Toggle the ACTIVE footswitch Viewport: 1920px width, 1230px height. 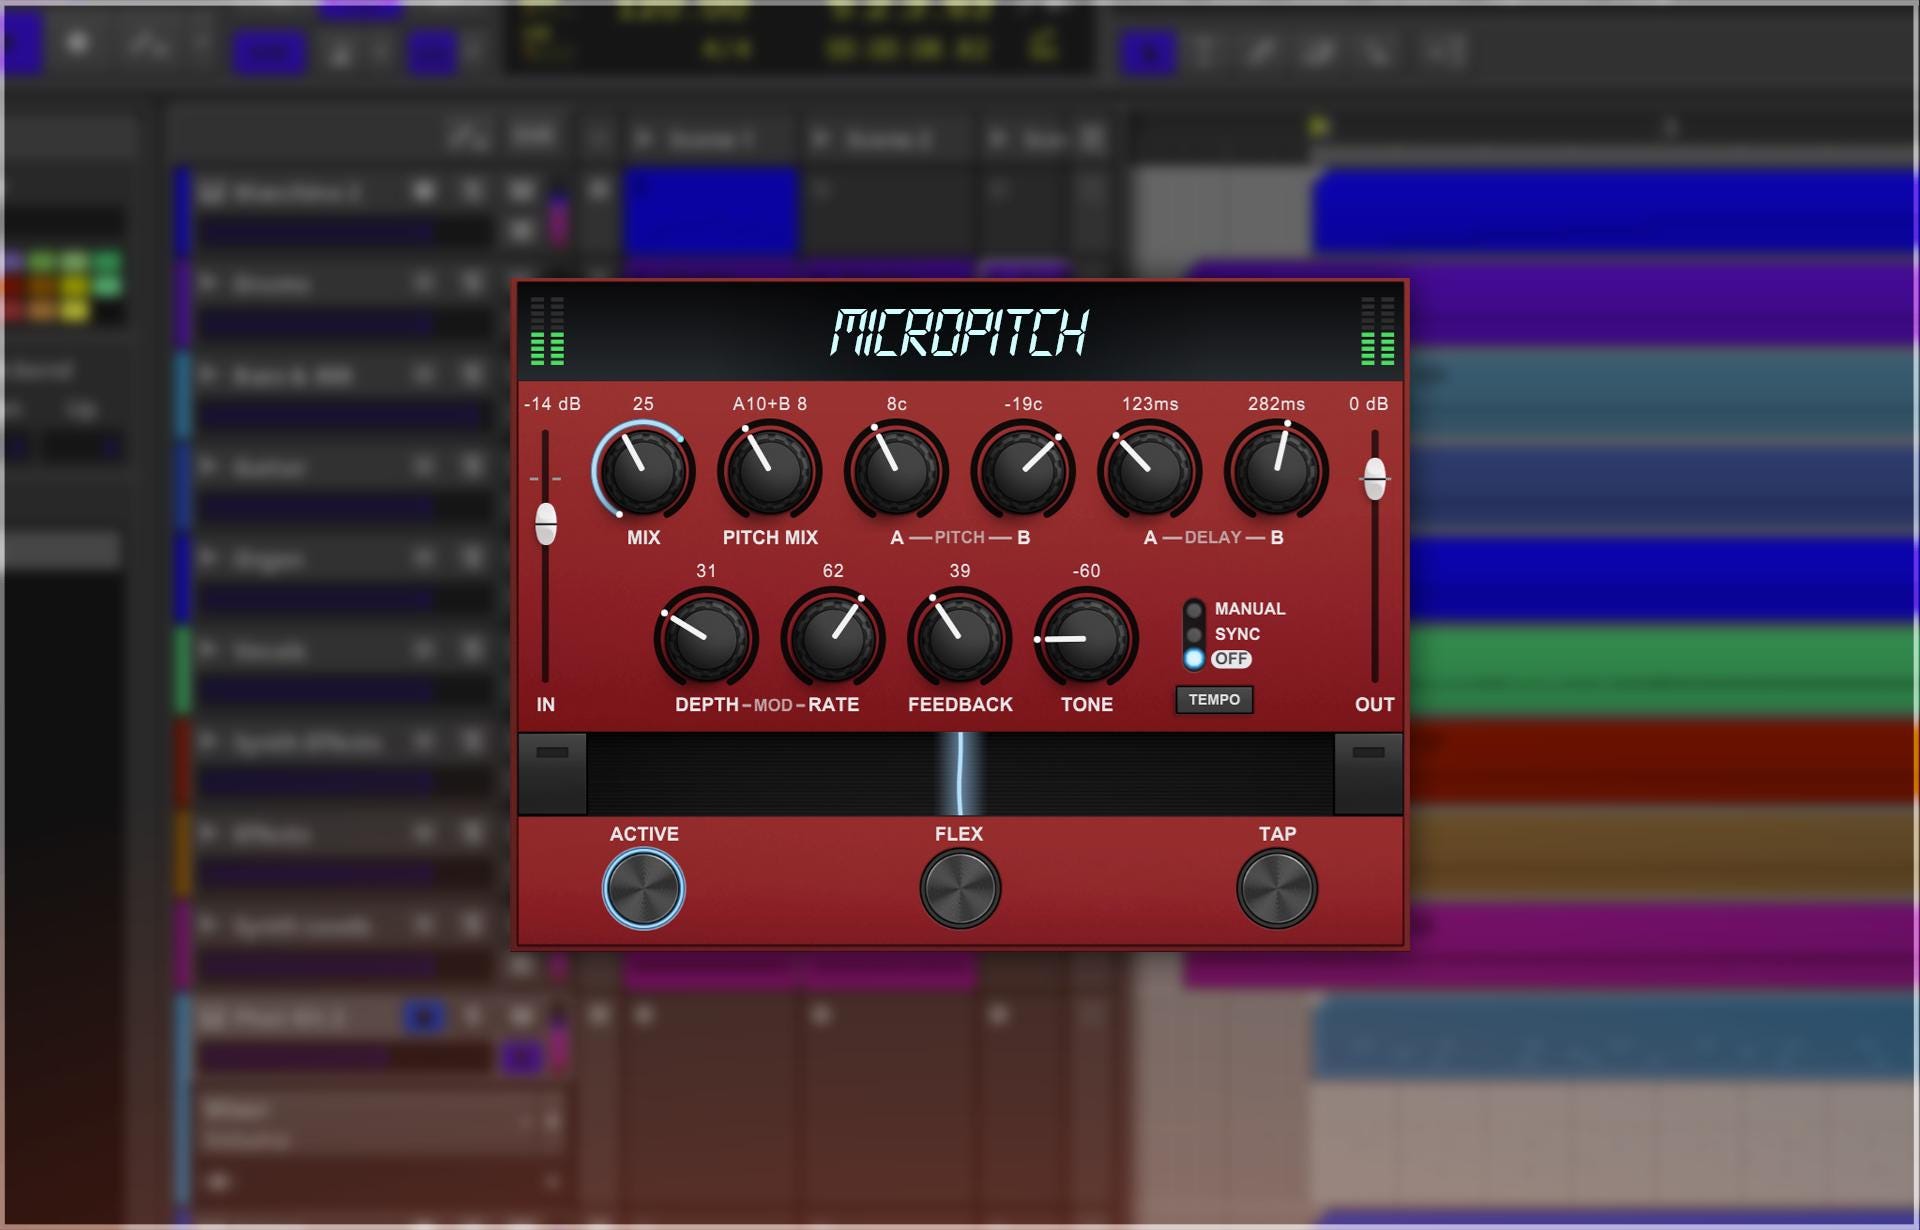(x=644, y=888)
